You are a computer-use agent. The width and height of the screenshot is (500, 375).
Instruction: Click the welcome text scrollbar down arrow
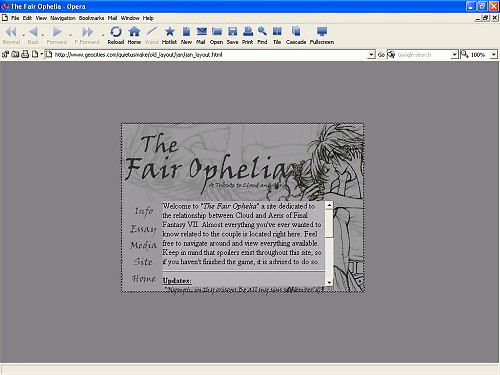click(329, 282)
